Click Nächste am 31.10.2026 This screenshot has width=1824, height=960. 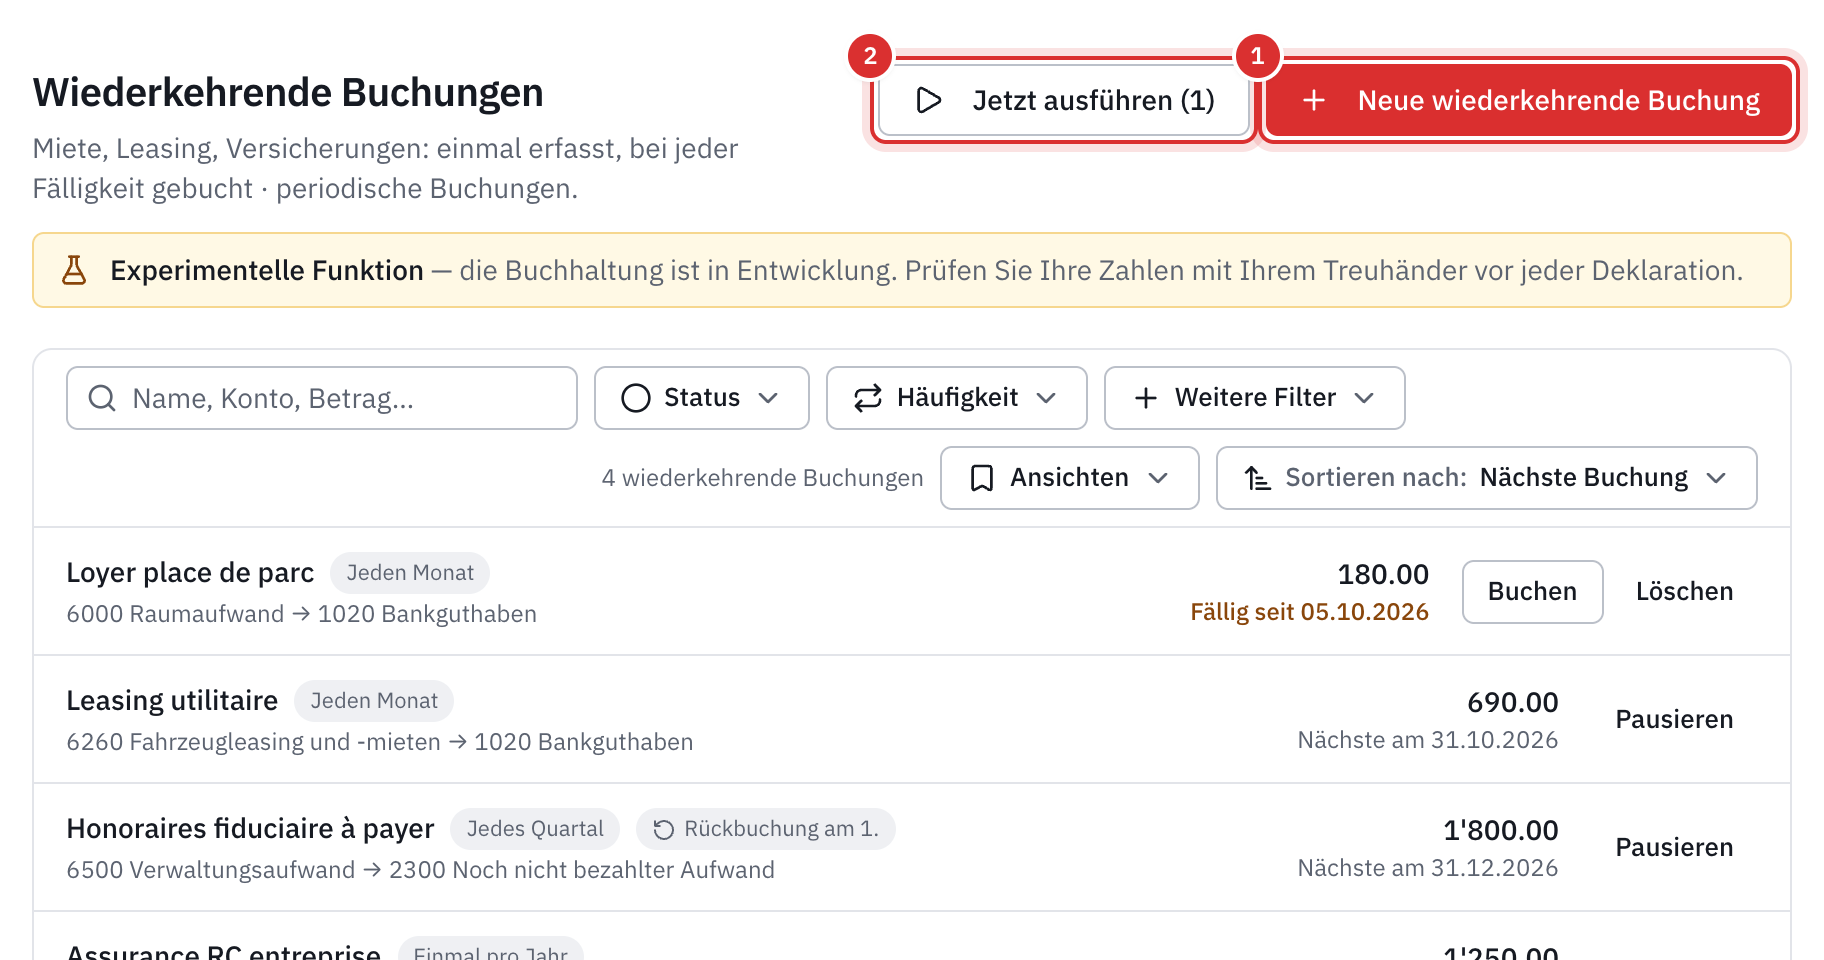(1428, 740)
